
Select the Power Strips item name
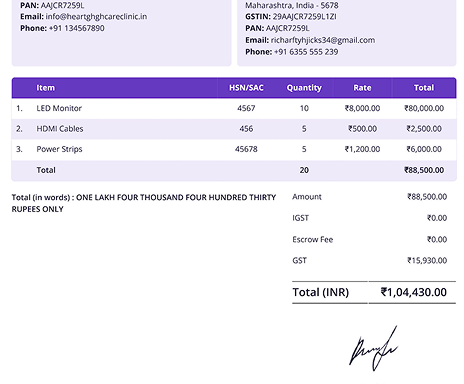click(x=59, y=149)
